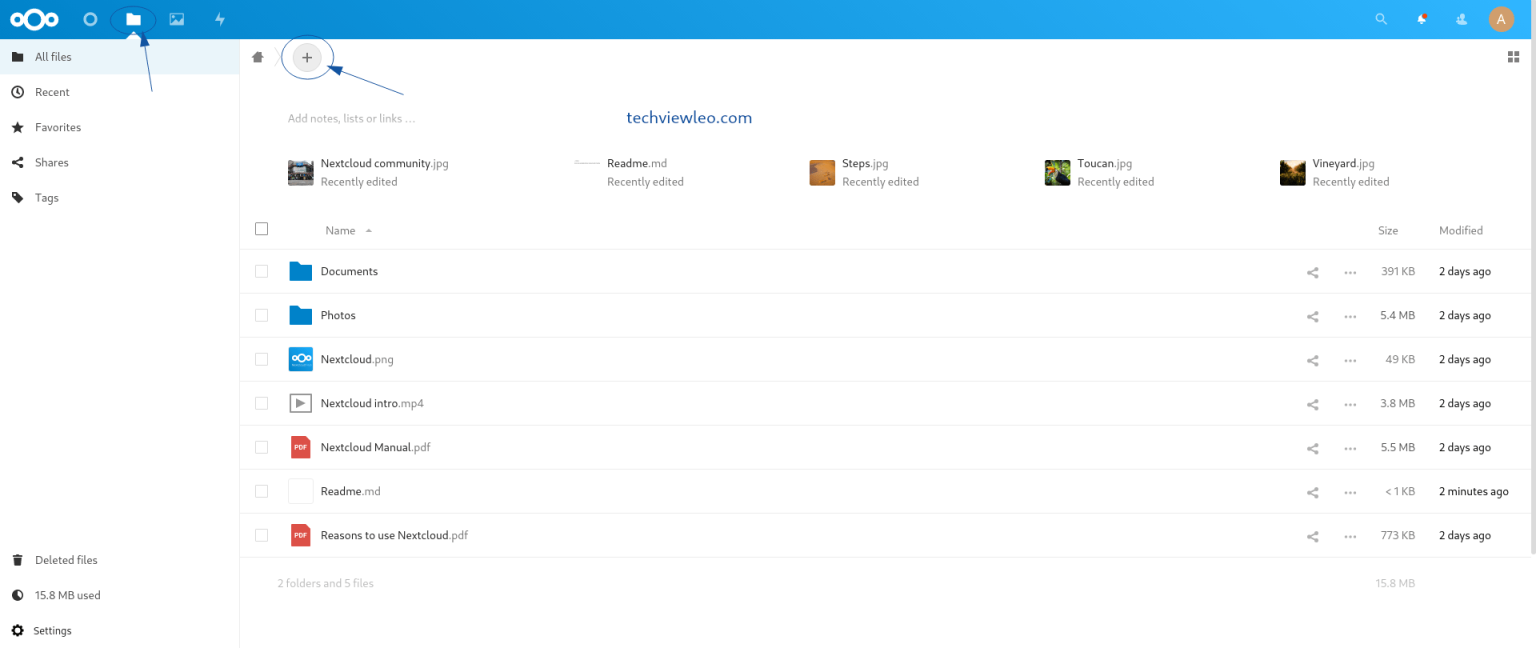This screenshot has height=648, width=1536.
Task: Reverse the Name sort order arrow
Action: 368,230
